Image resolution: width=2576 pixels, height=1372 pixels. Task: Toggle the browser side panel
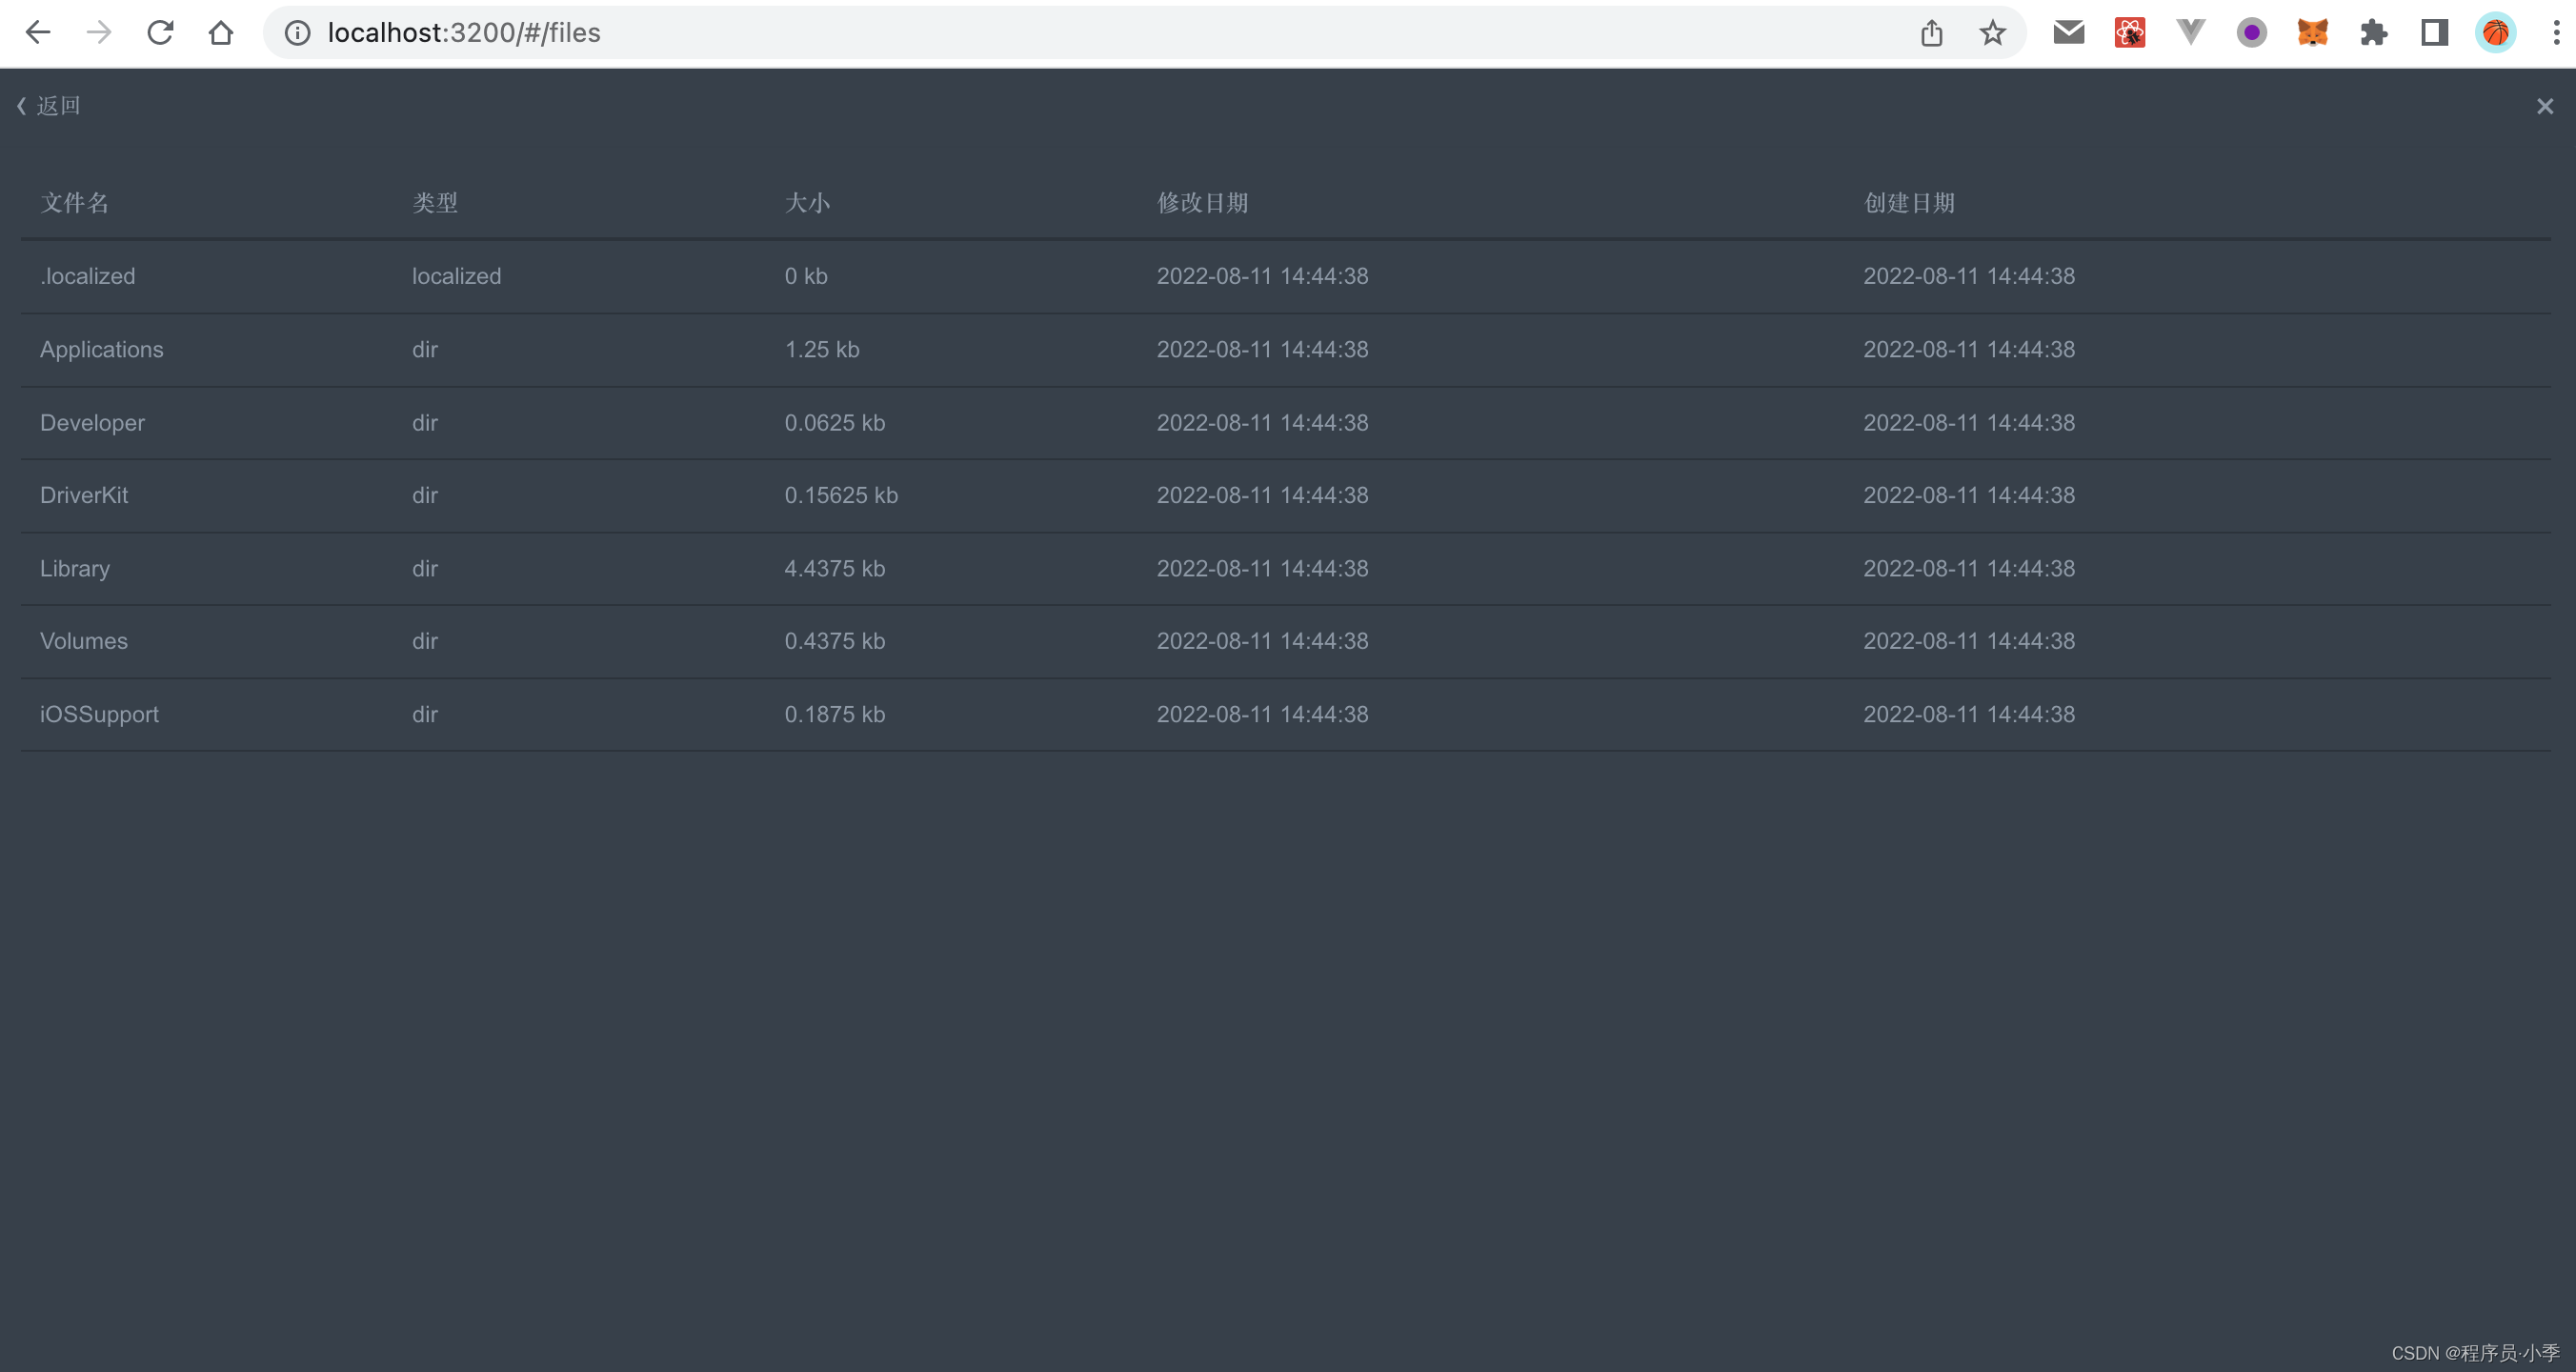2435,33
